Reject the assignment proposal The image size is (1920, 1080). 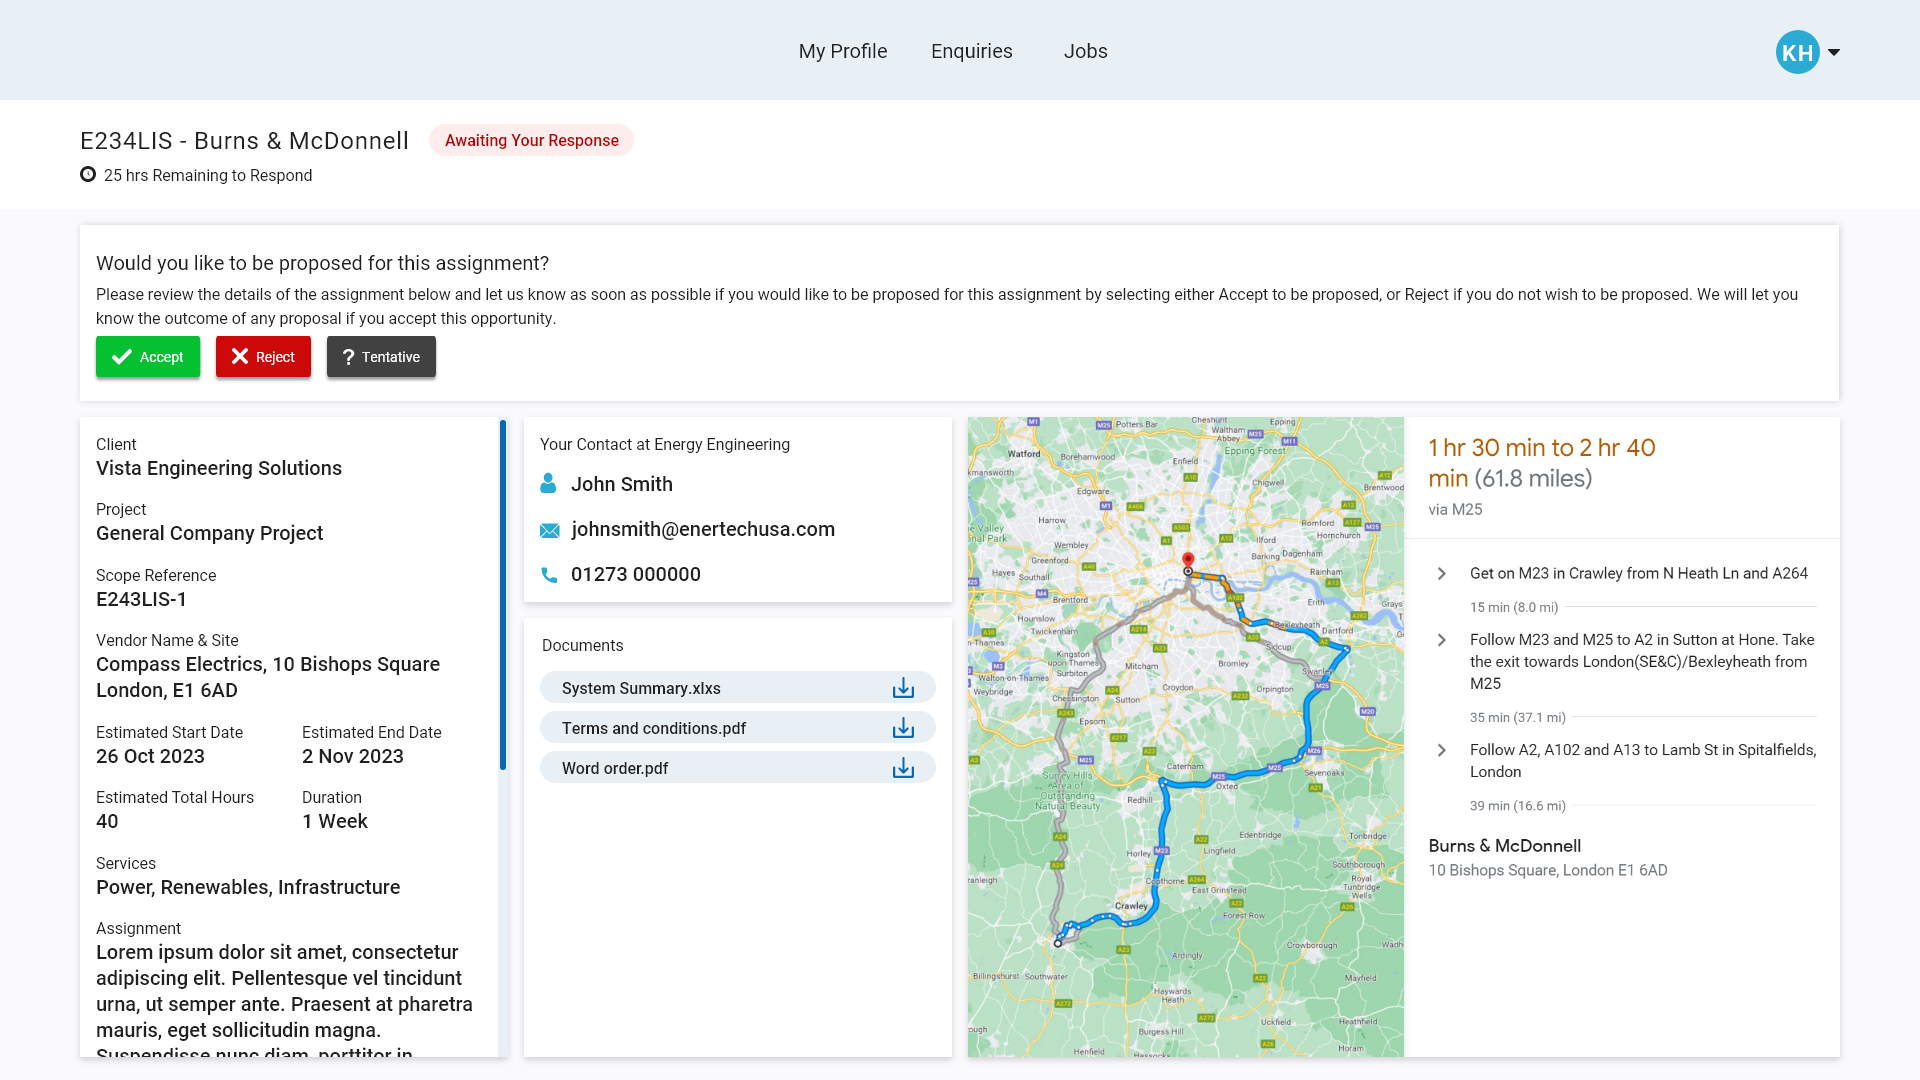(x=263, y=357)
